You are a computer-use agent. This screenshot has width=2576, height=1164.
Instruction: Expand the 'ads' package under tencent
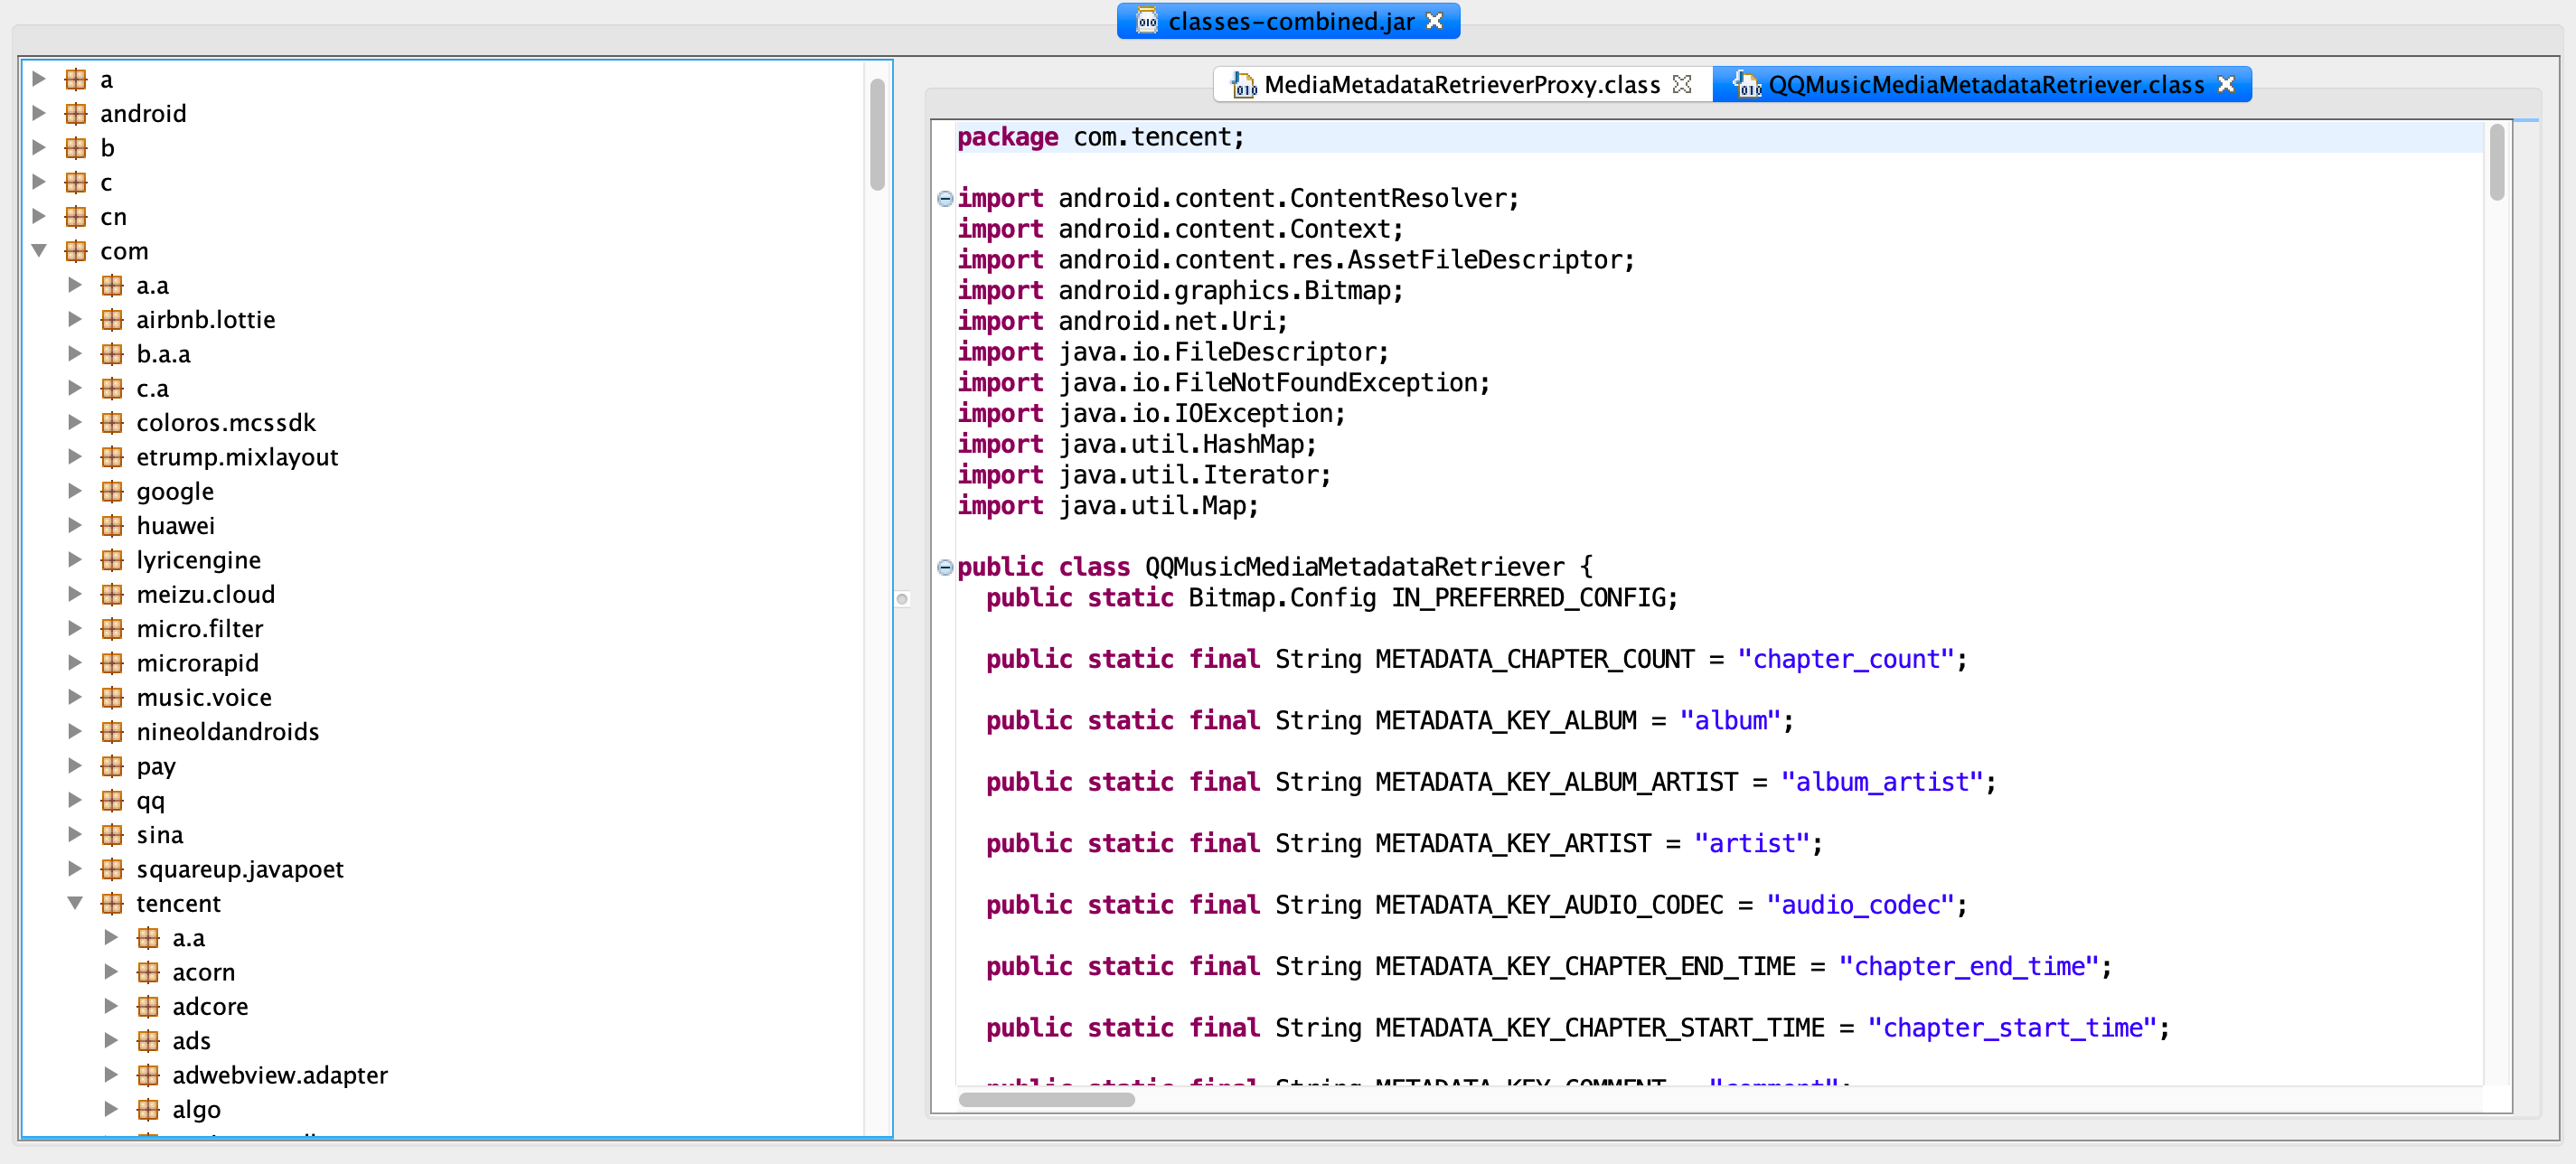[x=111, y=1040]
